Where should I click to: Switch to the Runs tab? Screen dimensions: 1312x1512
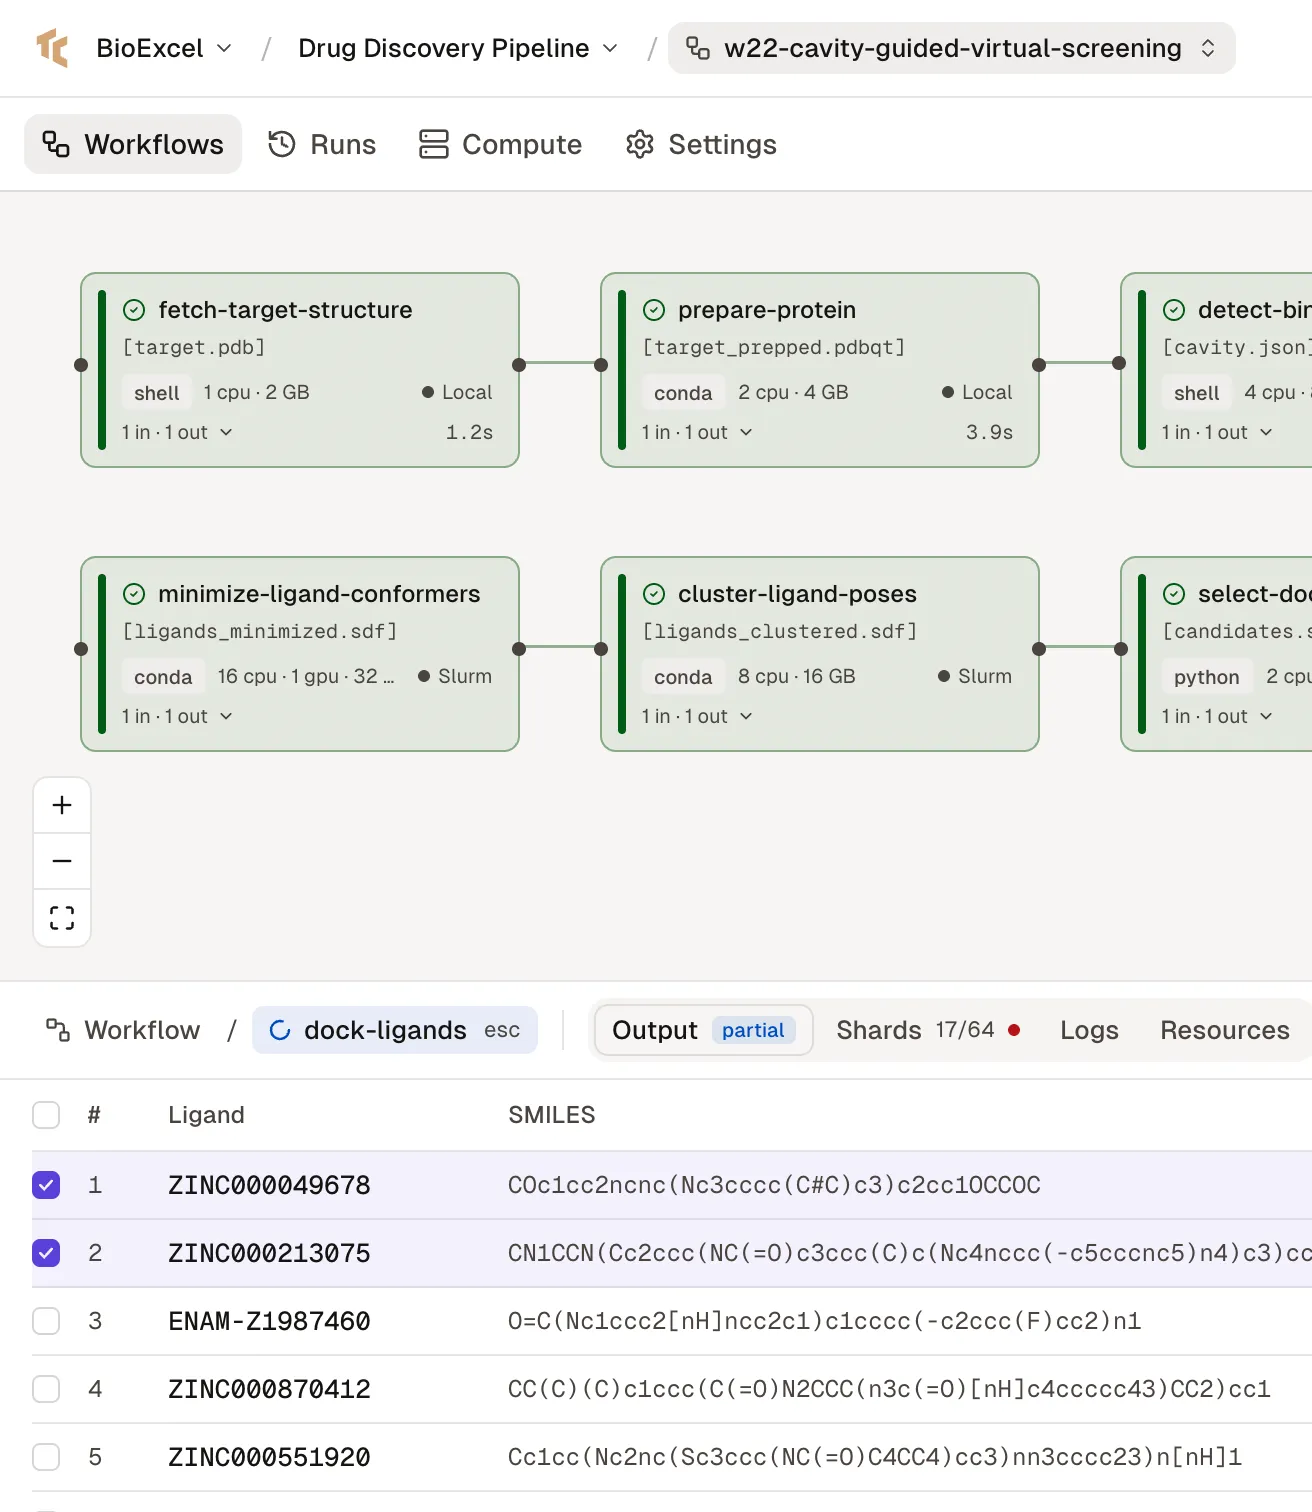pyautogui.click(x=322, y=144)
